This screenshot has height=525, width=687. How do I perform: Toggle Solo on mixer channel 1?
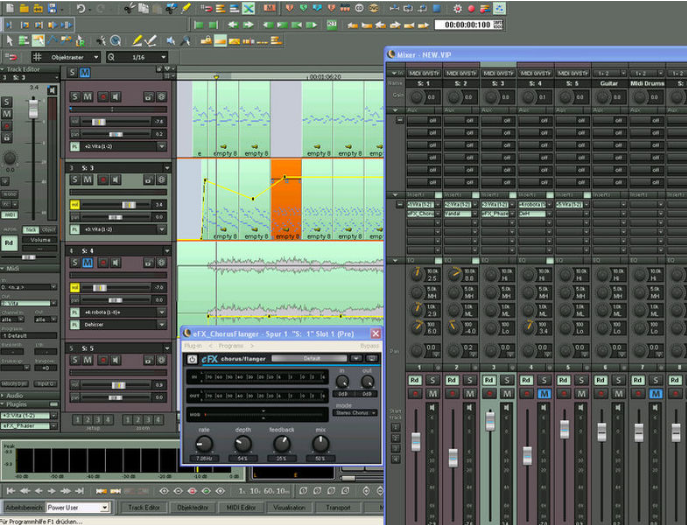[x=432, y=380]
